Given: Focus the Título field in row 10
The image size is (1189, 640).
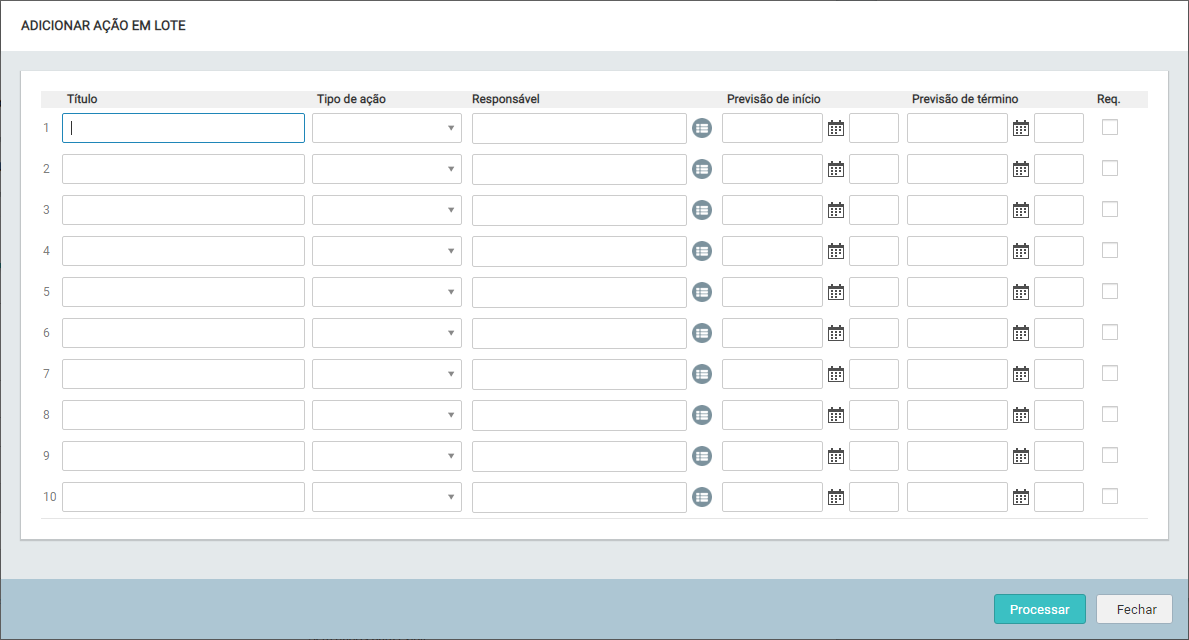Looking at the screenshot, I should coord(184,497).
